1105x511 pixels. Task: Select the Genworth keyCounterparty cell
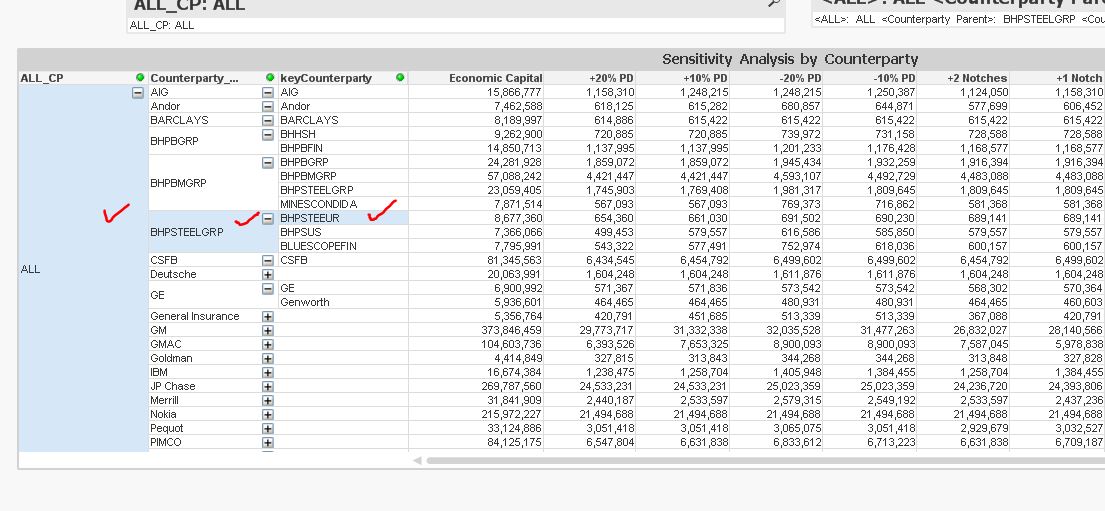343,302
